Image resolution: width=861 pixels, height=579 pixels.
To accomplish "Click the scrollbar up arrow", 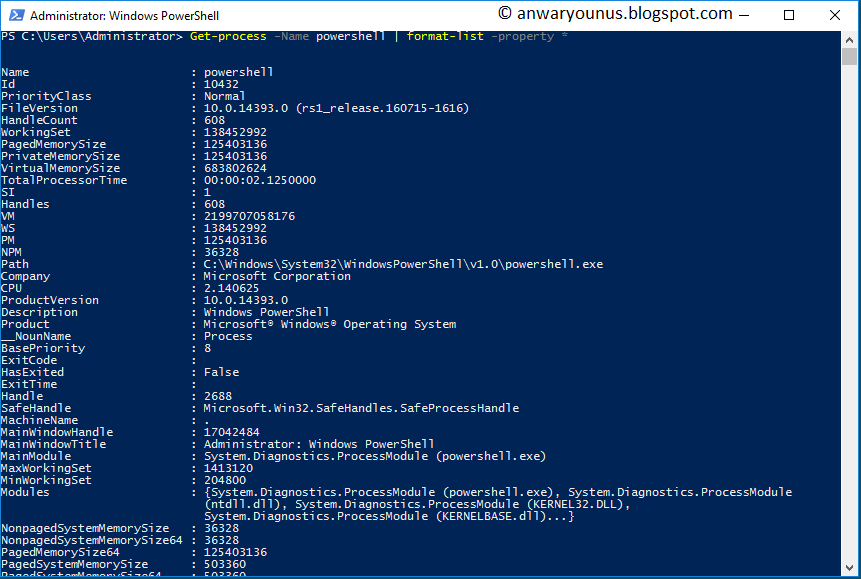I will click(850, 38).
